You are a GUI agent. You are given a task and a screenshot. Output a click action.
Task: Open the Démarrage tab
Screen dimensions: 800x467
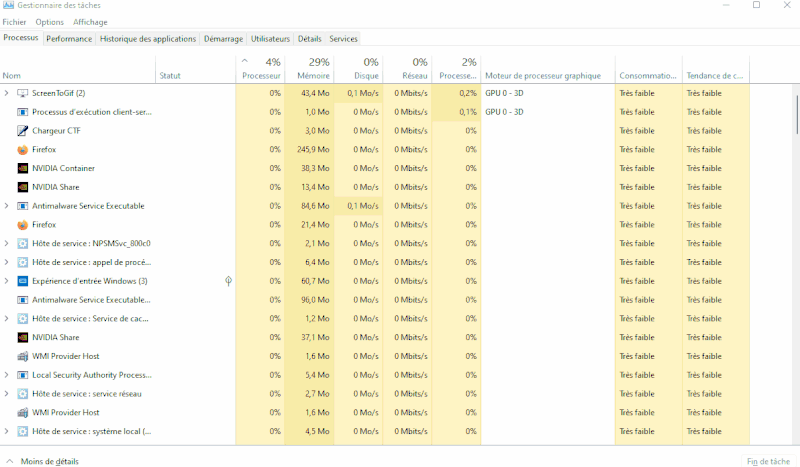click(x=223, y=39)
